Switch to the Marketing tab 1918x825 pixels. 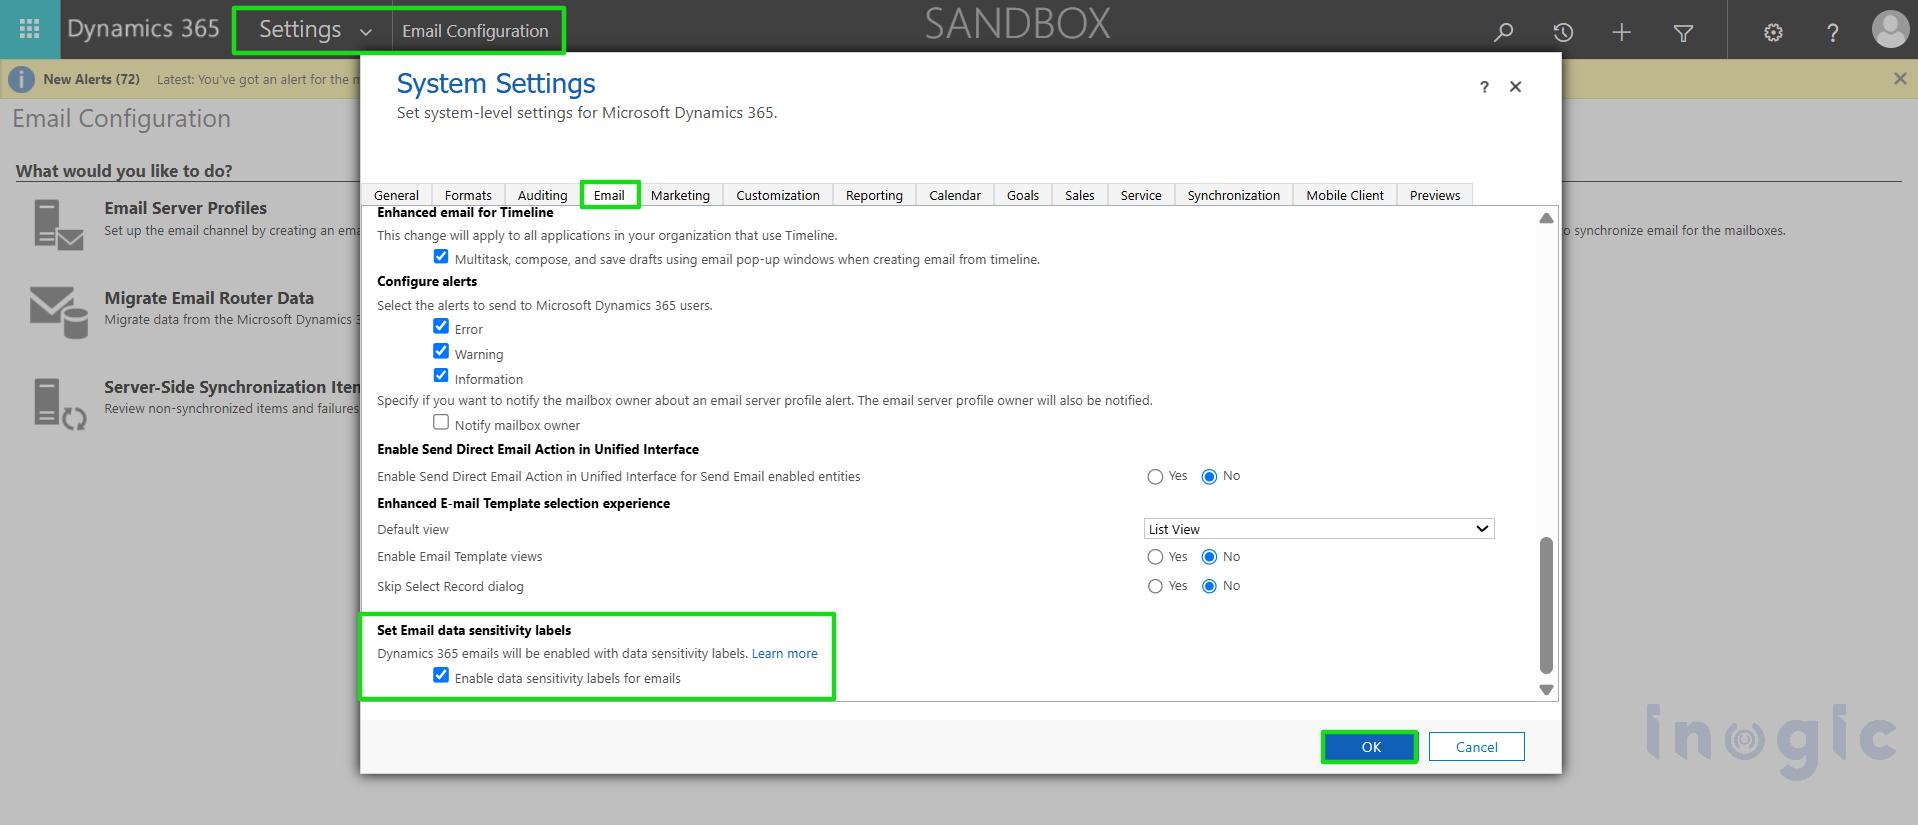tap(680, 195)
